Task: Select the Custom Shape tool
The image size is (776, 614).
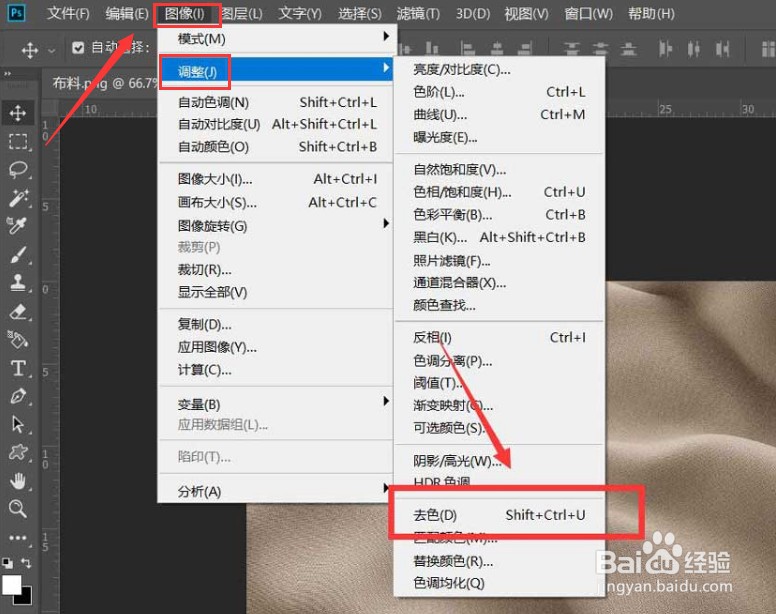Action: pyautogui.click(x=18, y=452)
